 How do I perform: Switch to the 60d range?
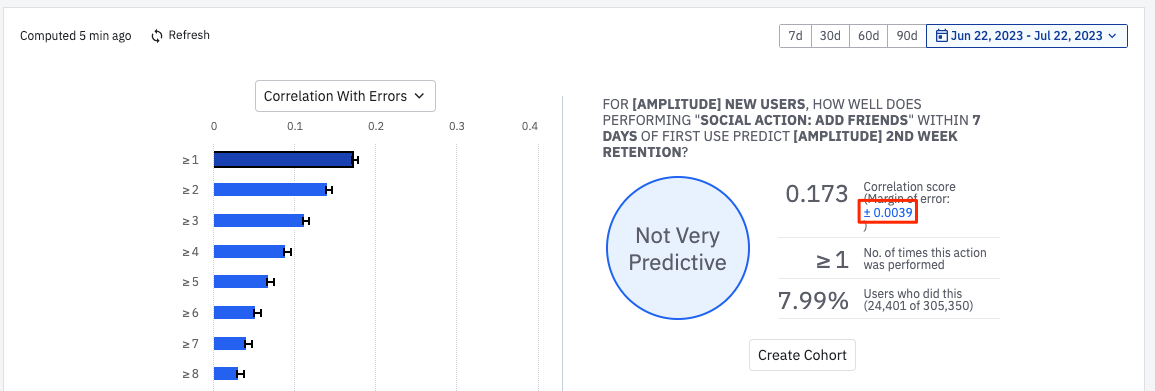click(868, 35)
